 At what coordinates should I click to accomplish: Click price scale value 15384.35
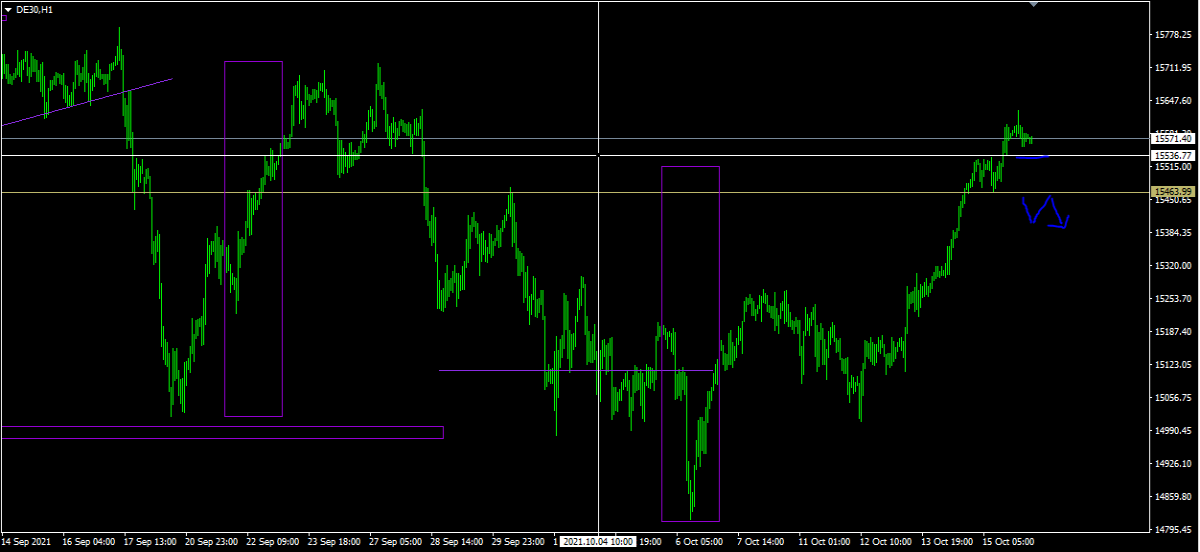(x=1173, y=233)
